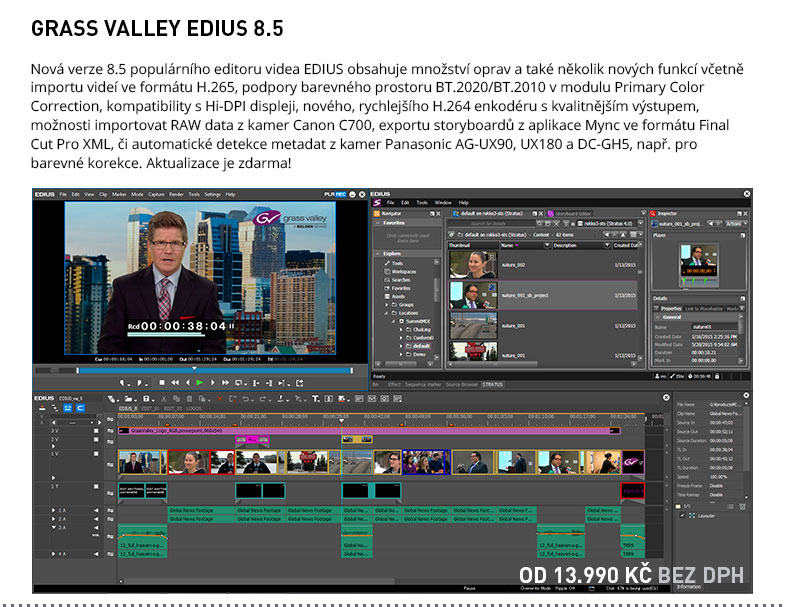Click the timeline playhead cursor marker
Image resolution: width=785 pixels, height=607 pixels.
pyautogui.click(x=342, y=420)
